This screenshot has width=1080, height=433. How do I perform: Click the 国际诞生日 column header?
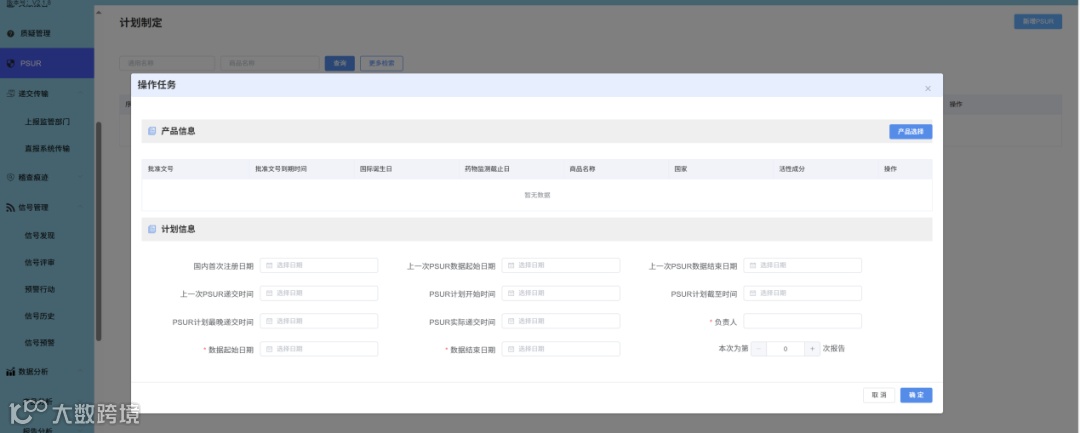(x=375, y=169)
